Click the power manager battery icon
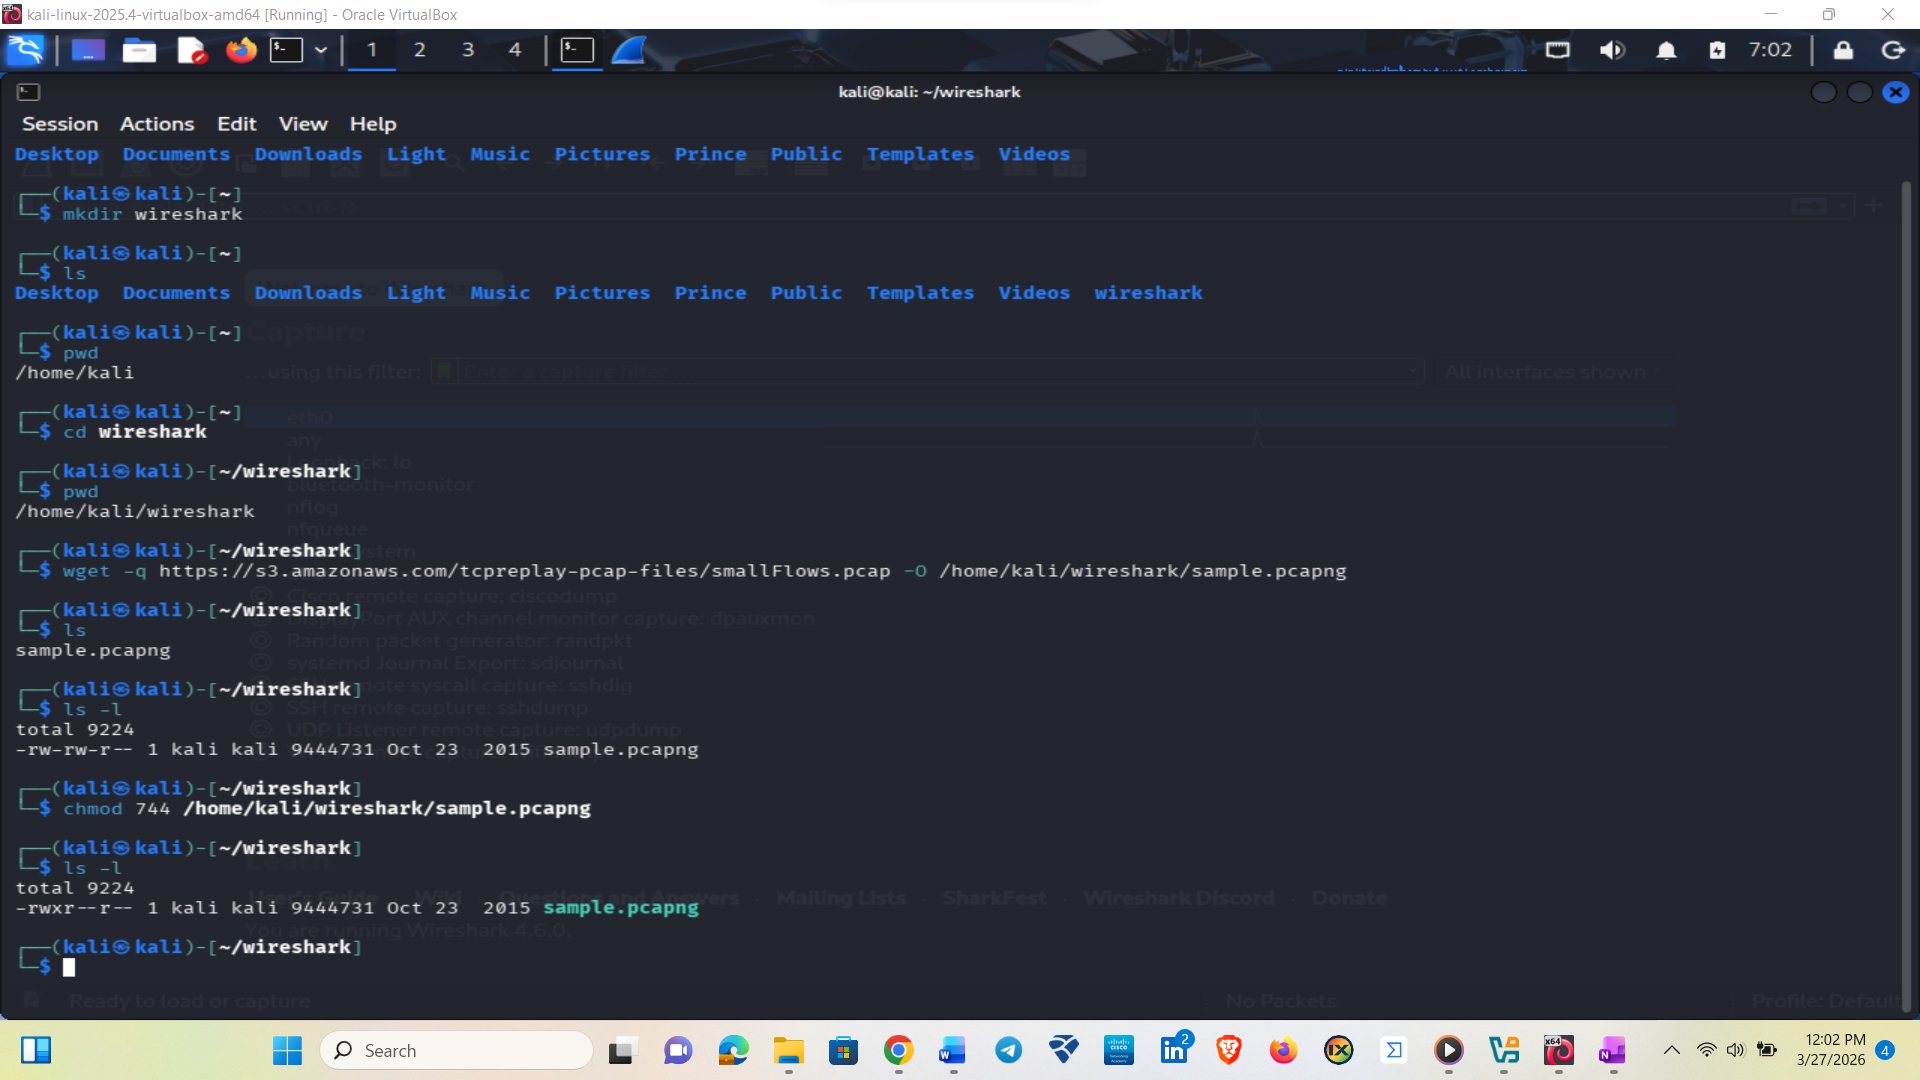Screen dimensions: 1920x1080 point(1717,50)
